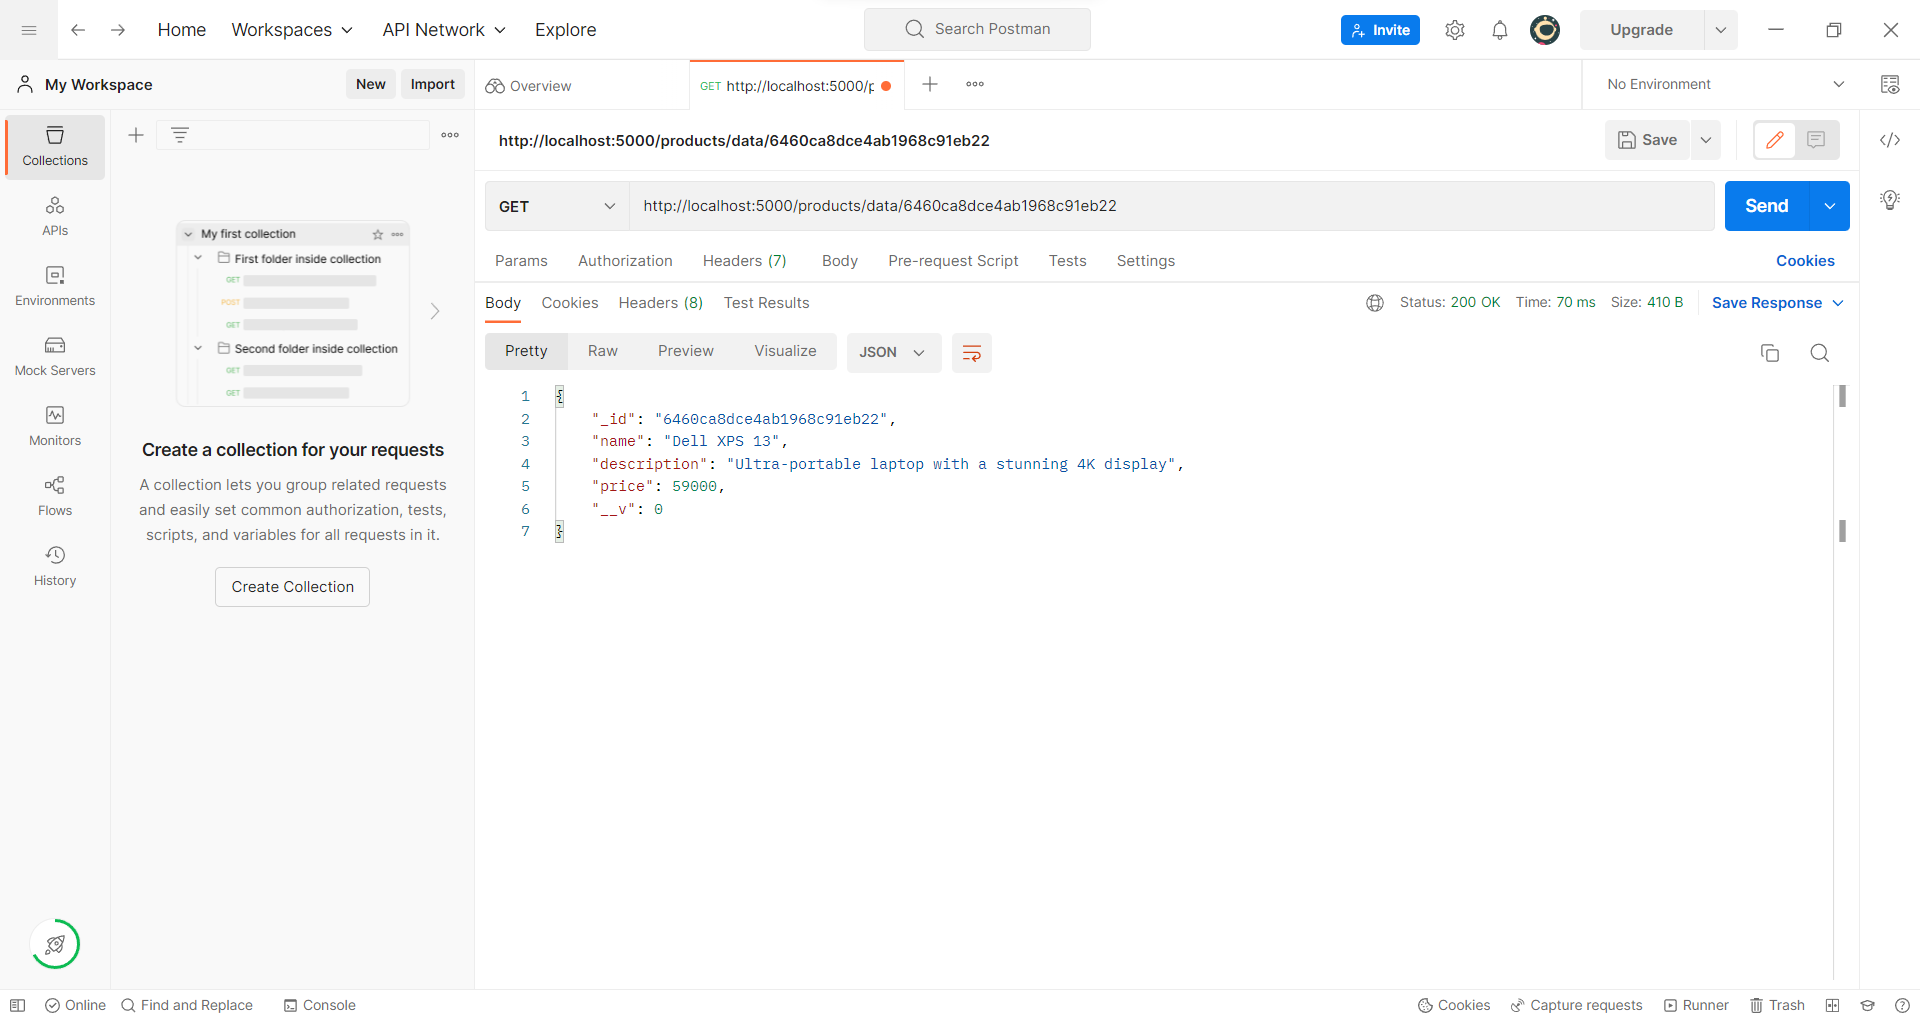Open the settings gear icon
Image resolution: width=1920 pixels, height=1020 pixels.
1455,30
